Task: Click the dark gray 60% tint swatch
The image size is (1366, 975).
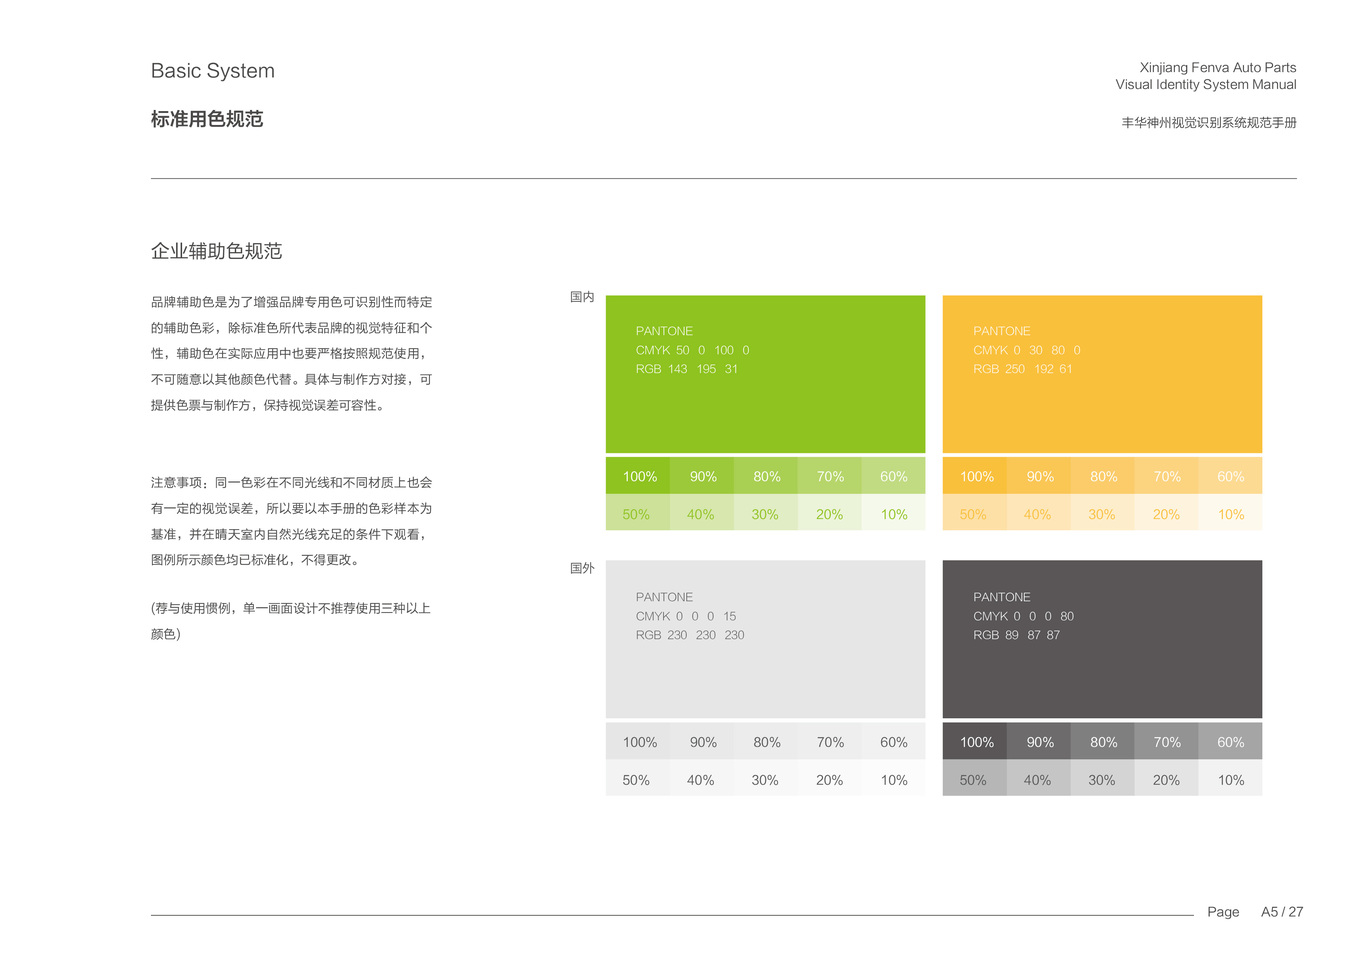Action: point(1230,741)
